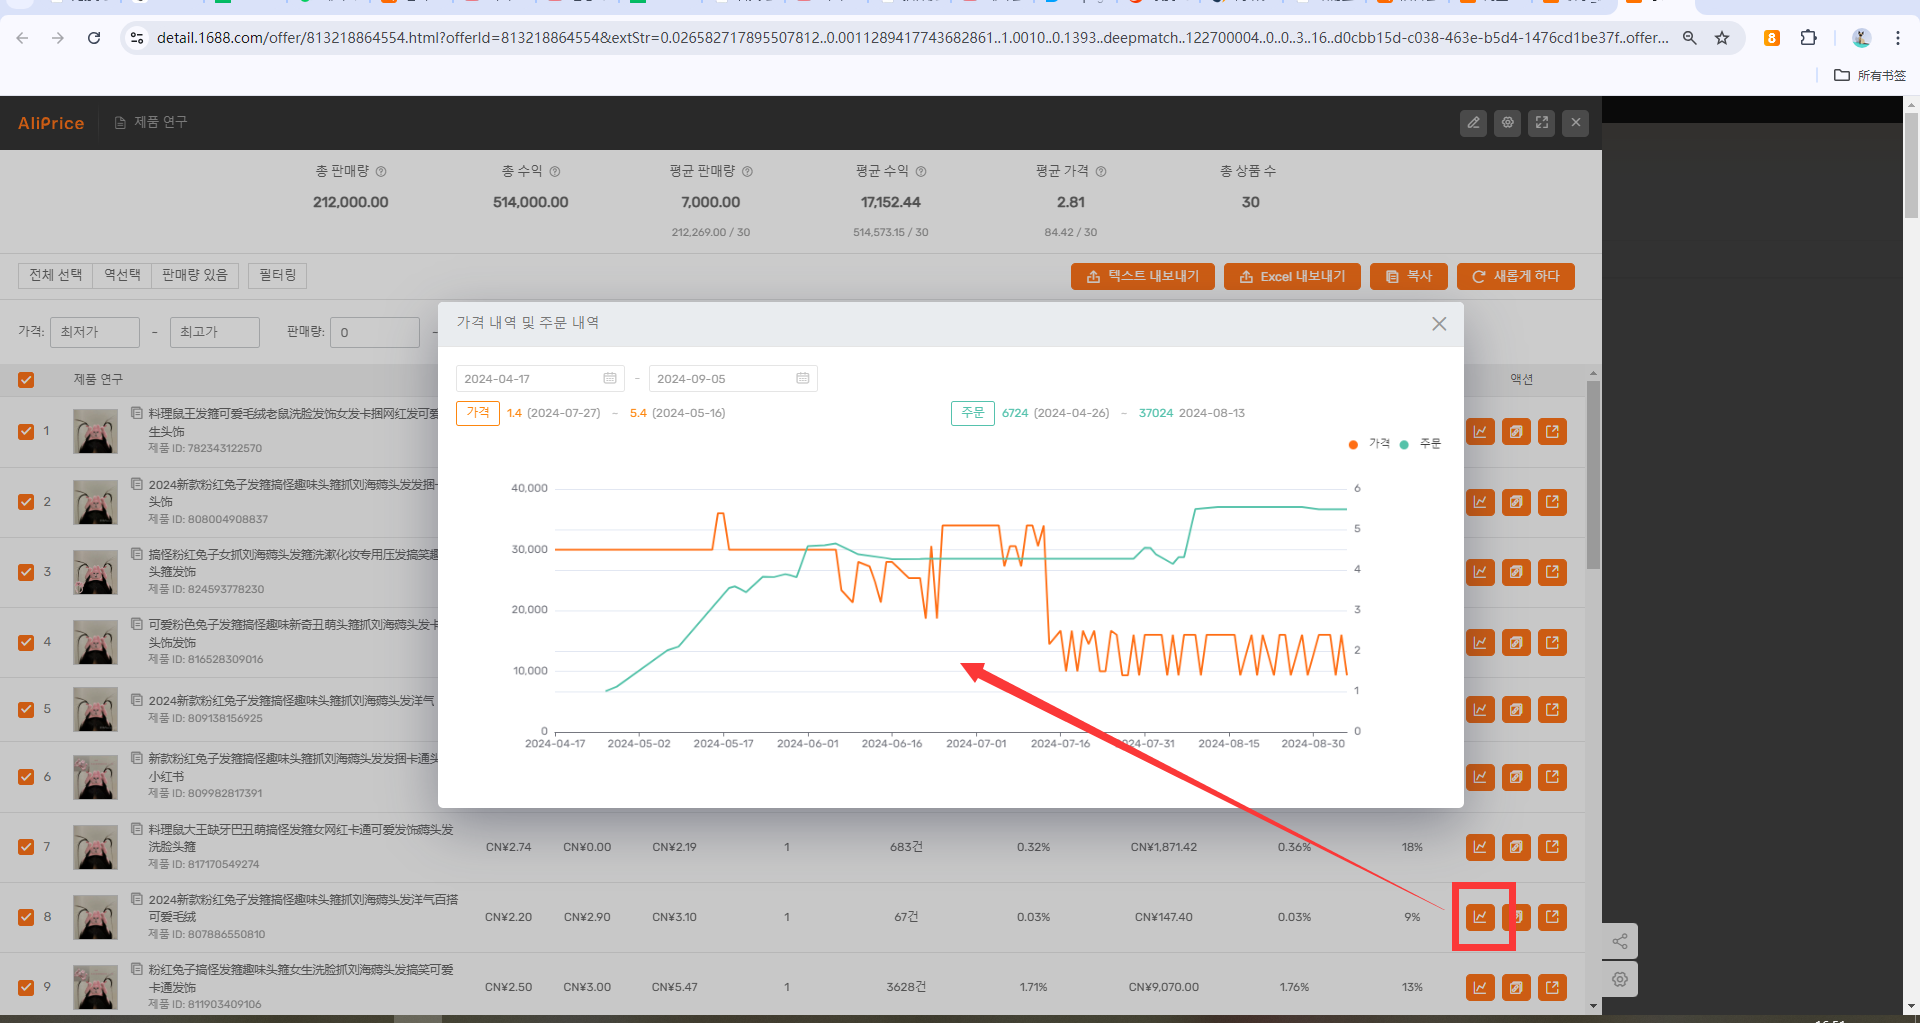
Task: Focus the 최저가 minimum price field
Action: (x=95, y=332)
